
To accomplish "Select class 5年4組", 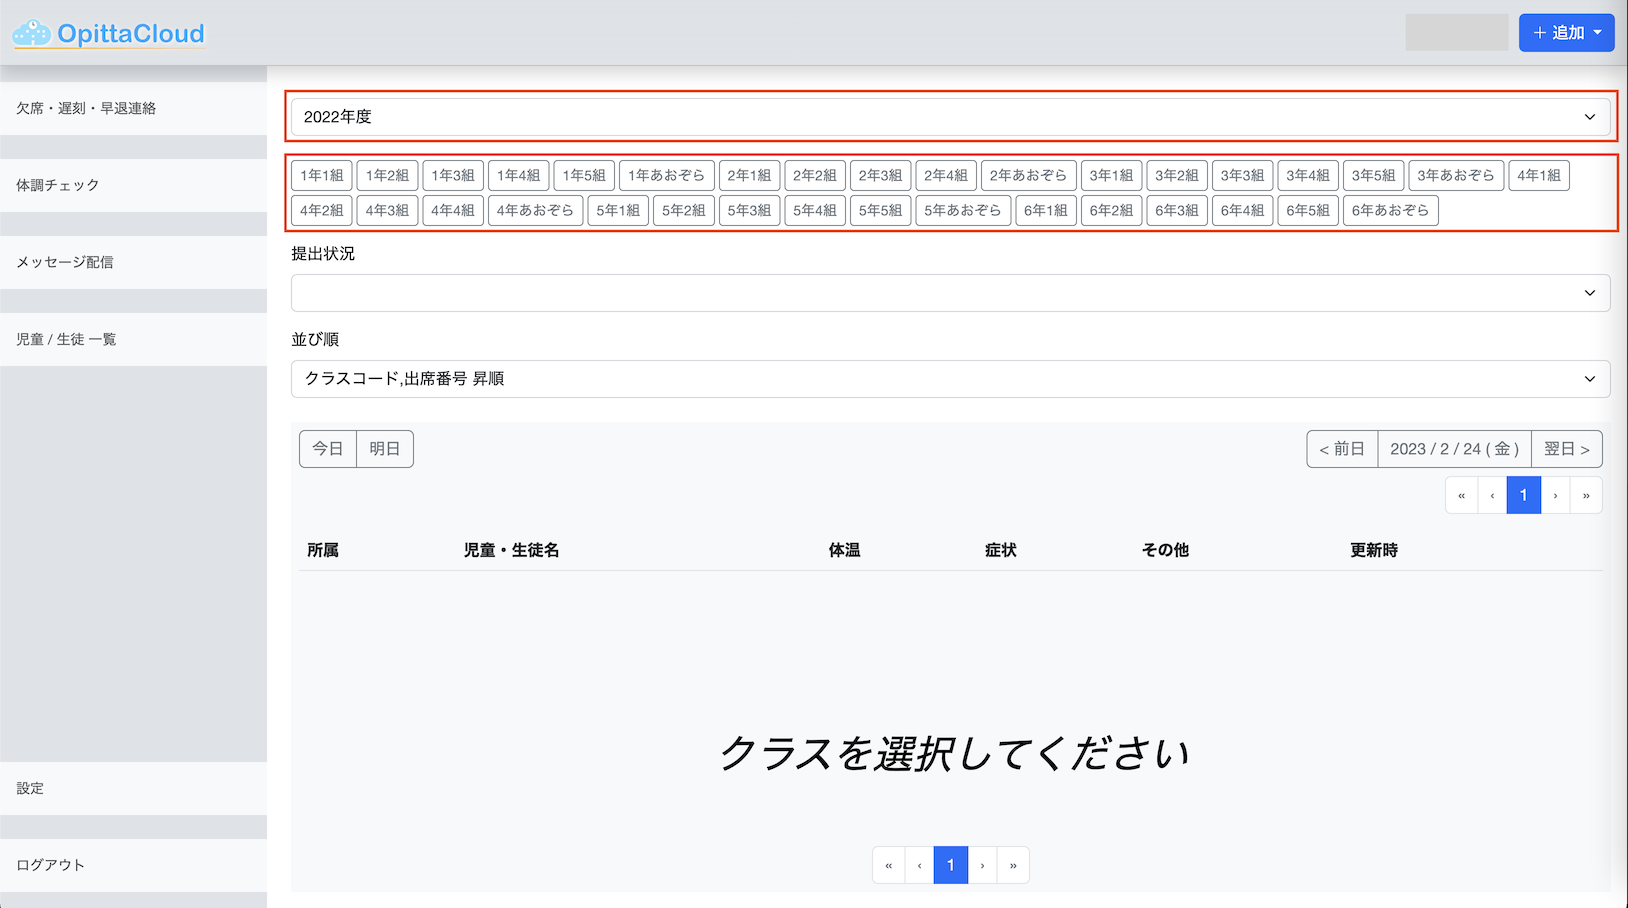I will (x=815, y=211).
